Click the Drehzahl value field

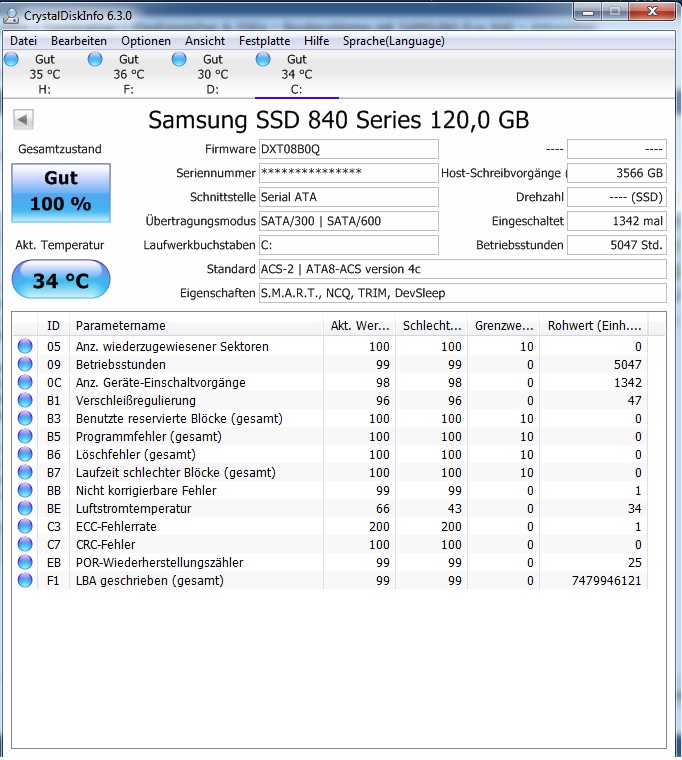point(617,197)
